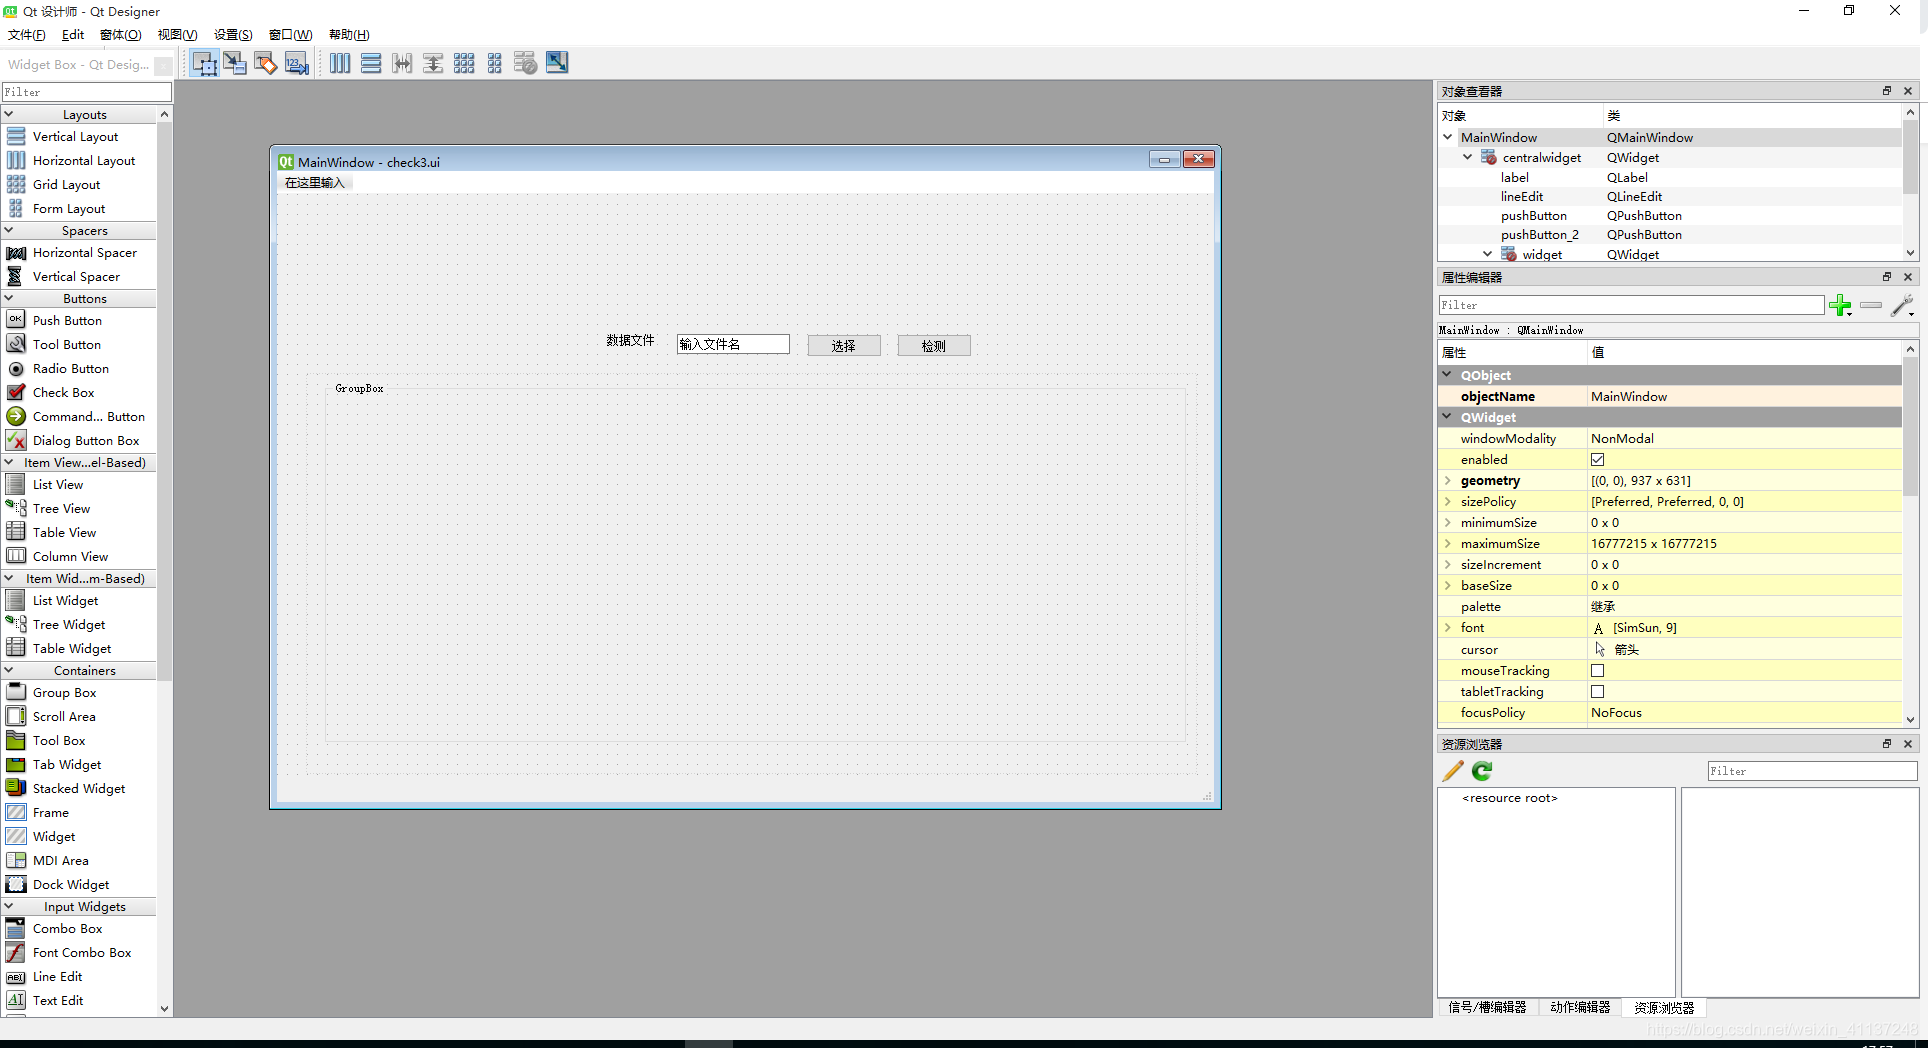This screenshot has height=1048, width=1928.
Task: Click the reload icon in the resource browser
Action: pos(1481,771)
